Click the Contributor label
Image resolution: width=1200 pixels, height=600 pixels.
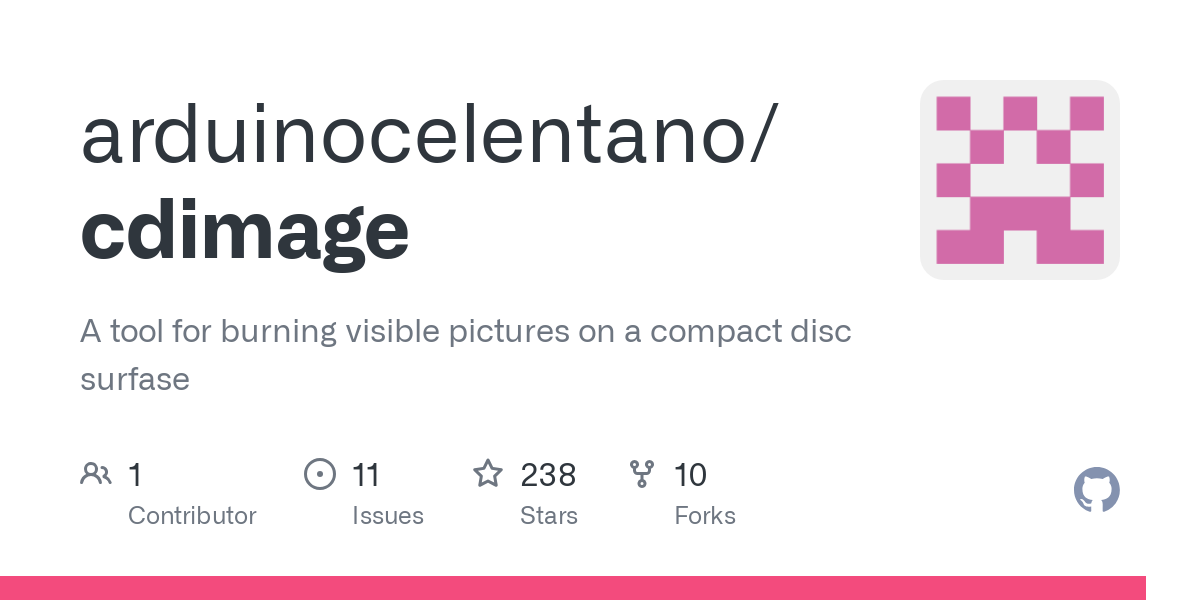tap(192, 516)
